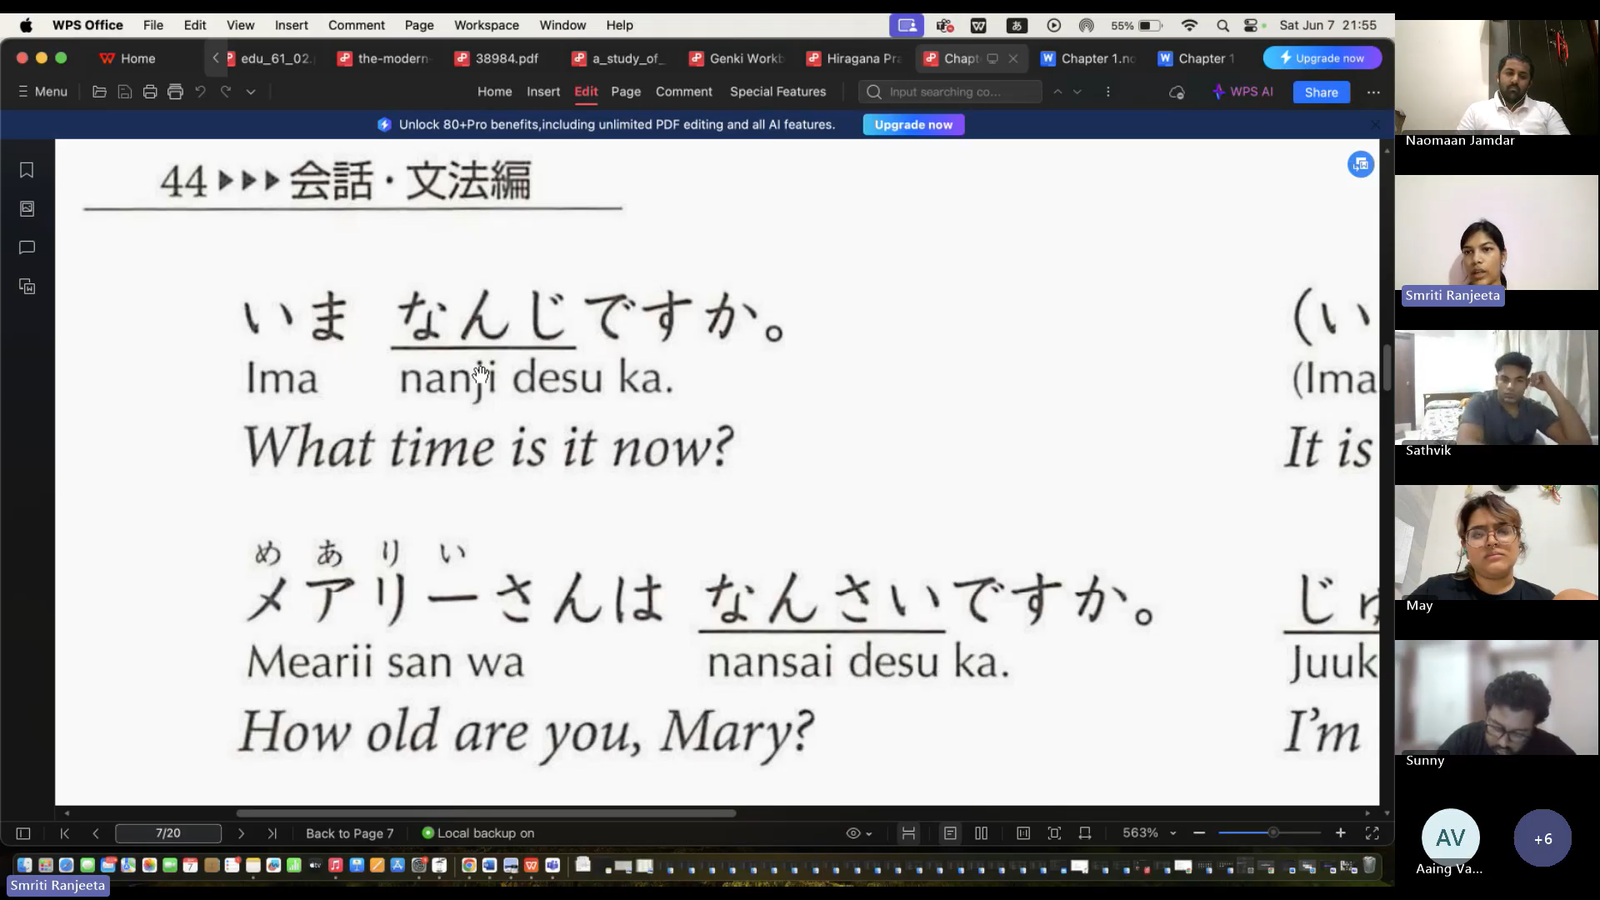Click the Open file folder icon
The image size is (1600, 900).
[99, 92]
